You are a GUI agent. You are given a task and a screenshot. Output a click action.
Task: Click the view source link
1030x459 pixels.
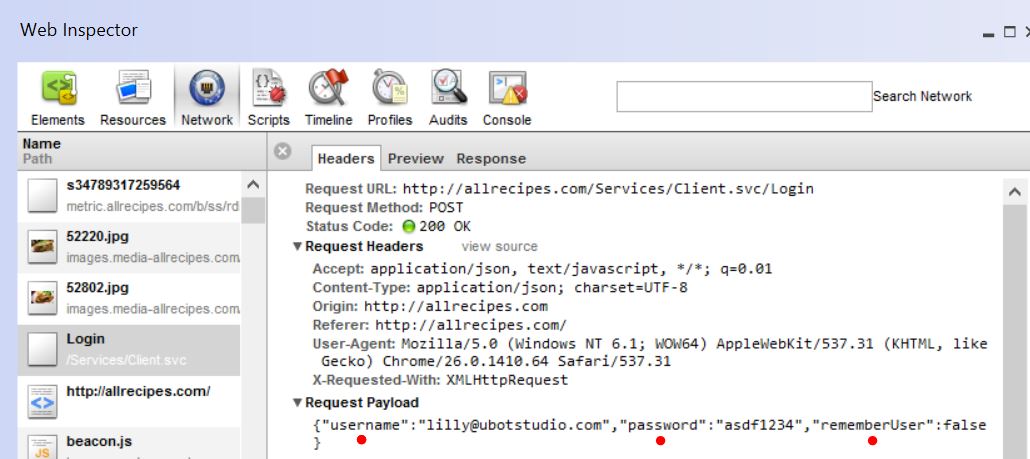click(499, 247)
